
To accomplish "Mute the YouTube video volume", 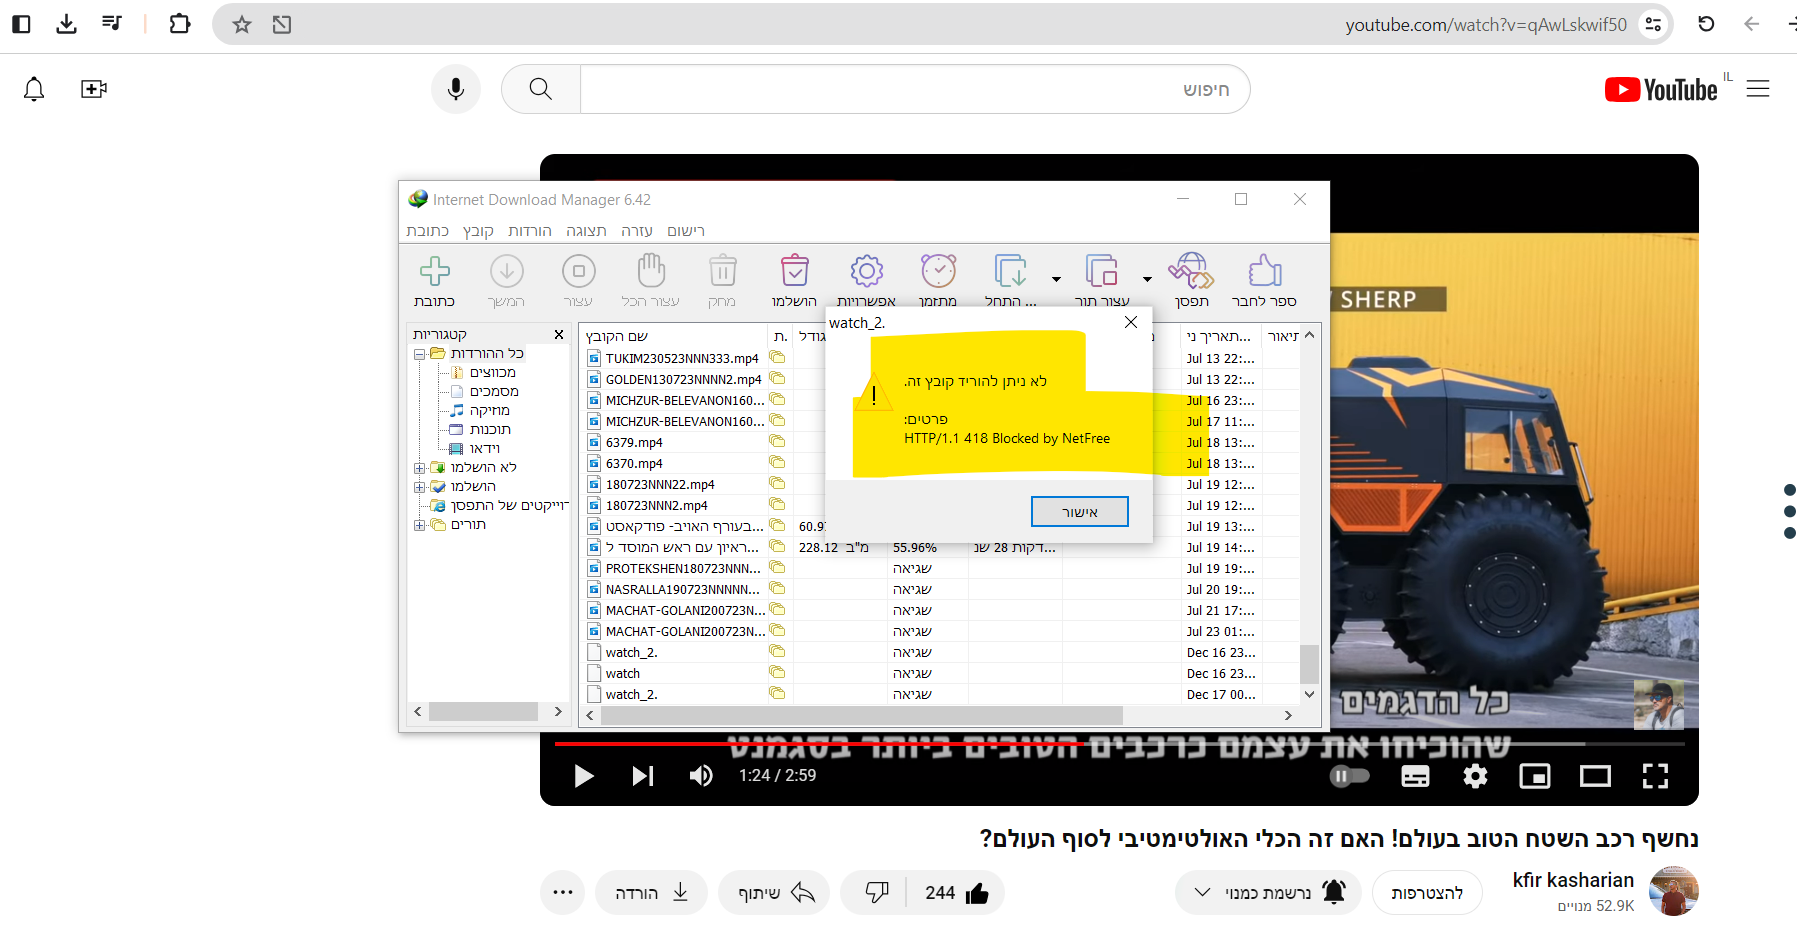I will point(701,776).
